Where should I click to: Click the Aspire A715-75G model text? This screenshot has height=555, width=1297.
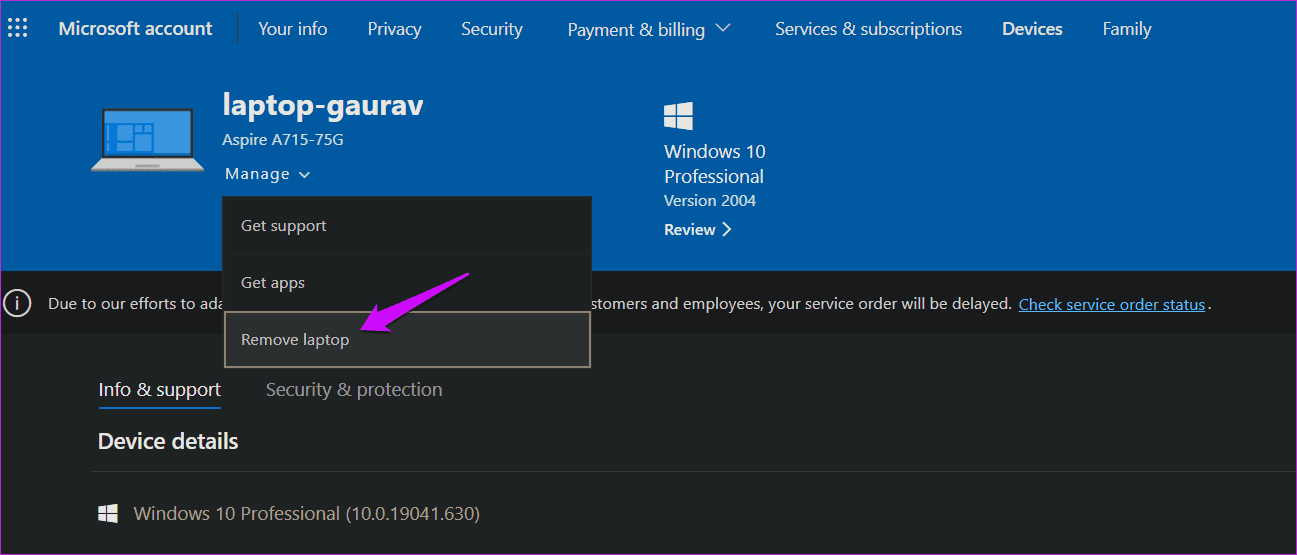click(x=283, y=140)
